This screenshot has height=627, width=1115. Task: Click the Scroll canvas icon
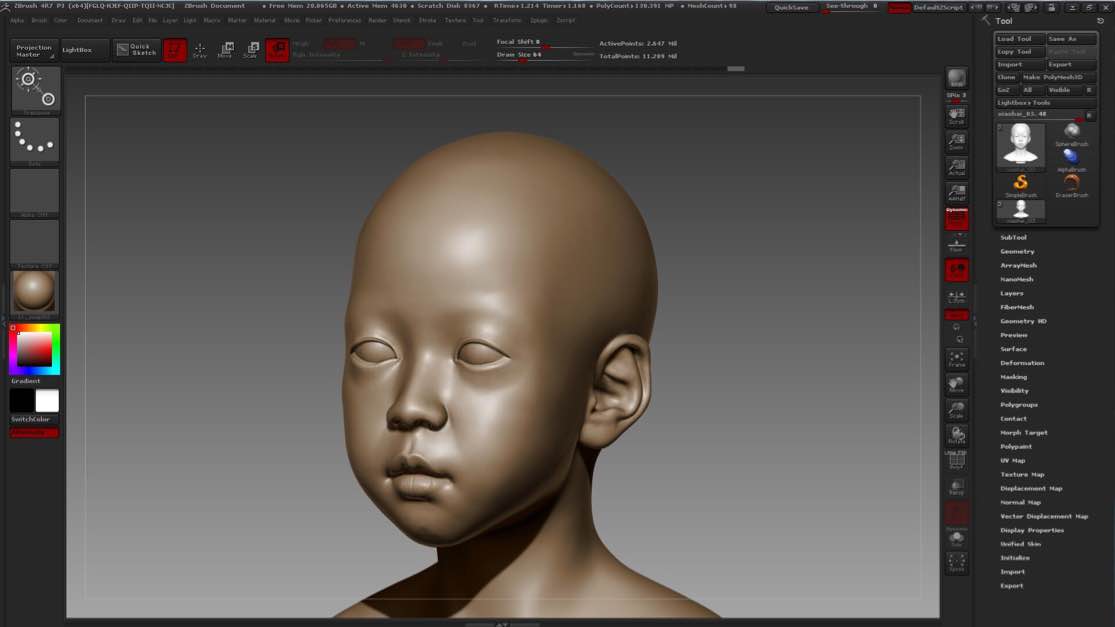957,114
